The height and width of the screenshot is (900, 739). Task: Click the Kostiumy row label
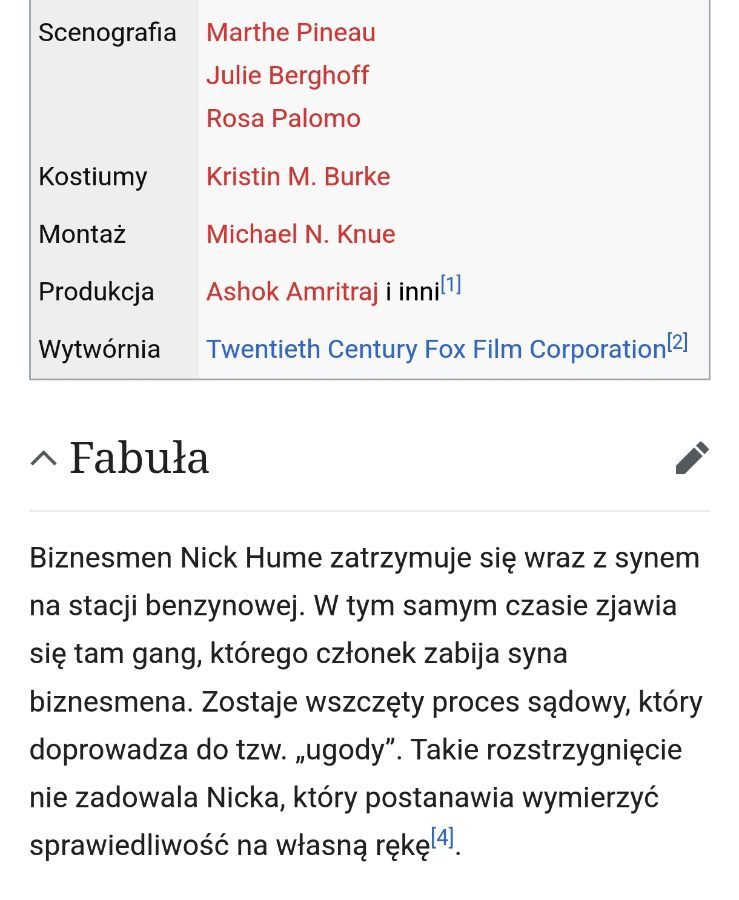point(93,176)
